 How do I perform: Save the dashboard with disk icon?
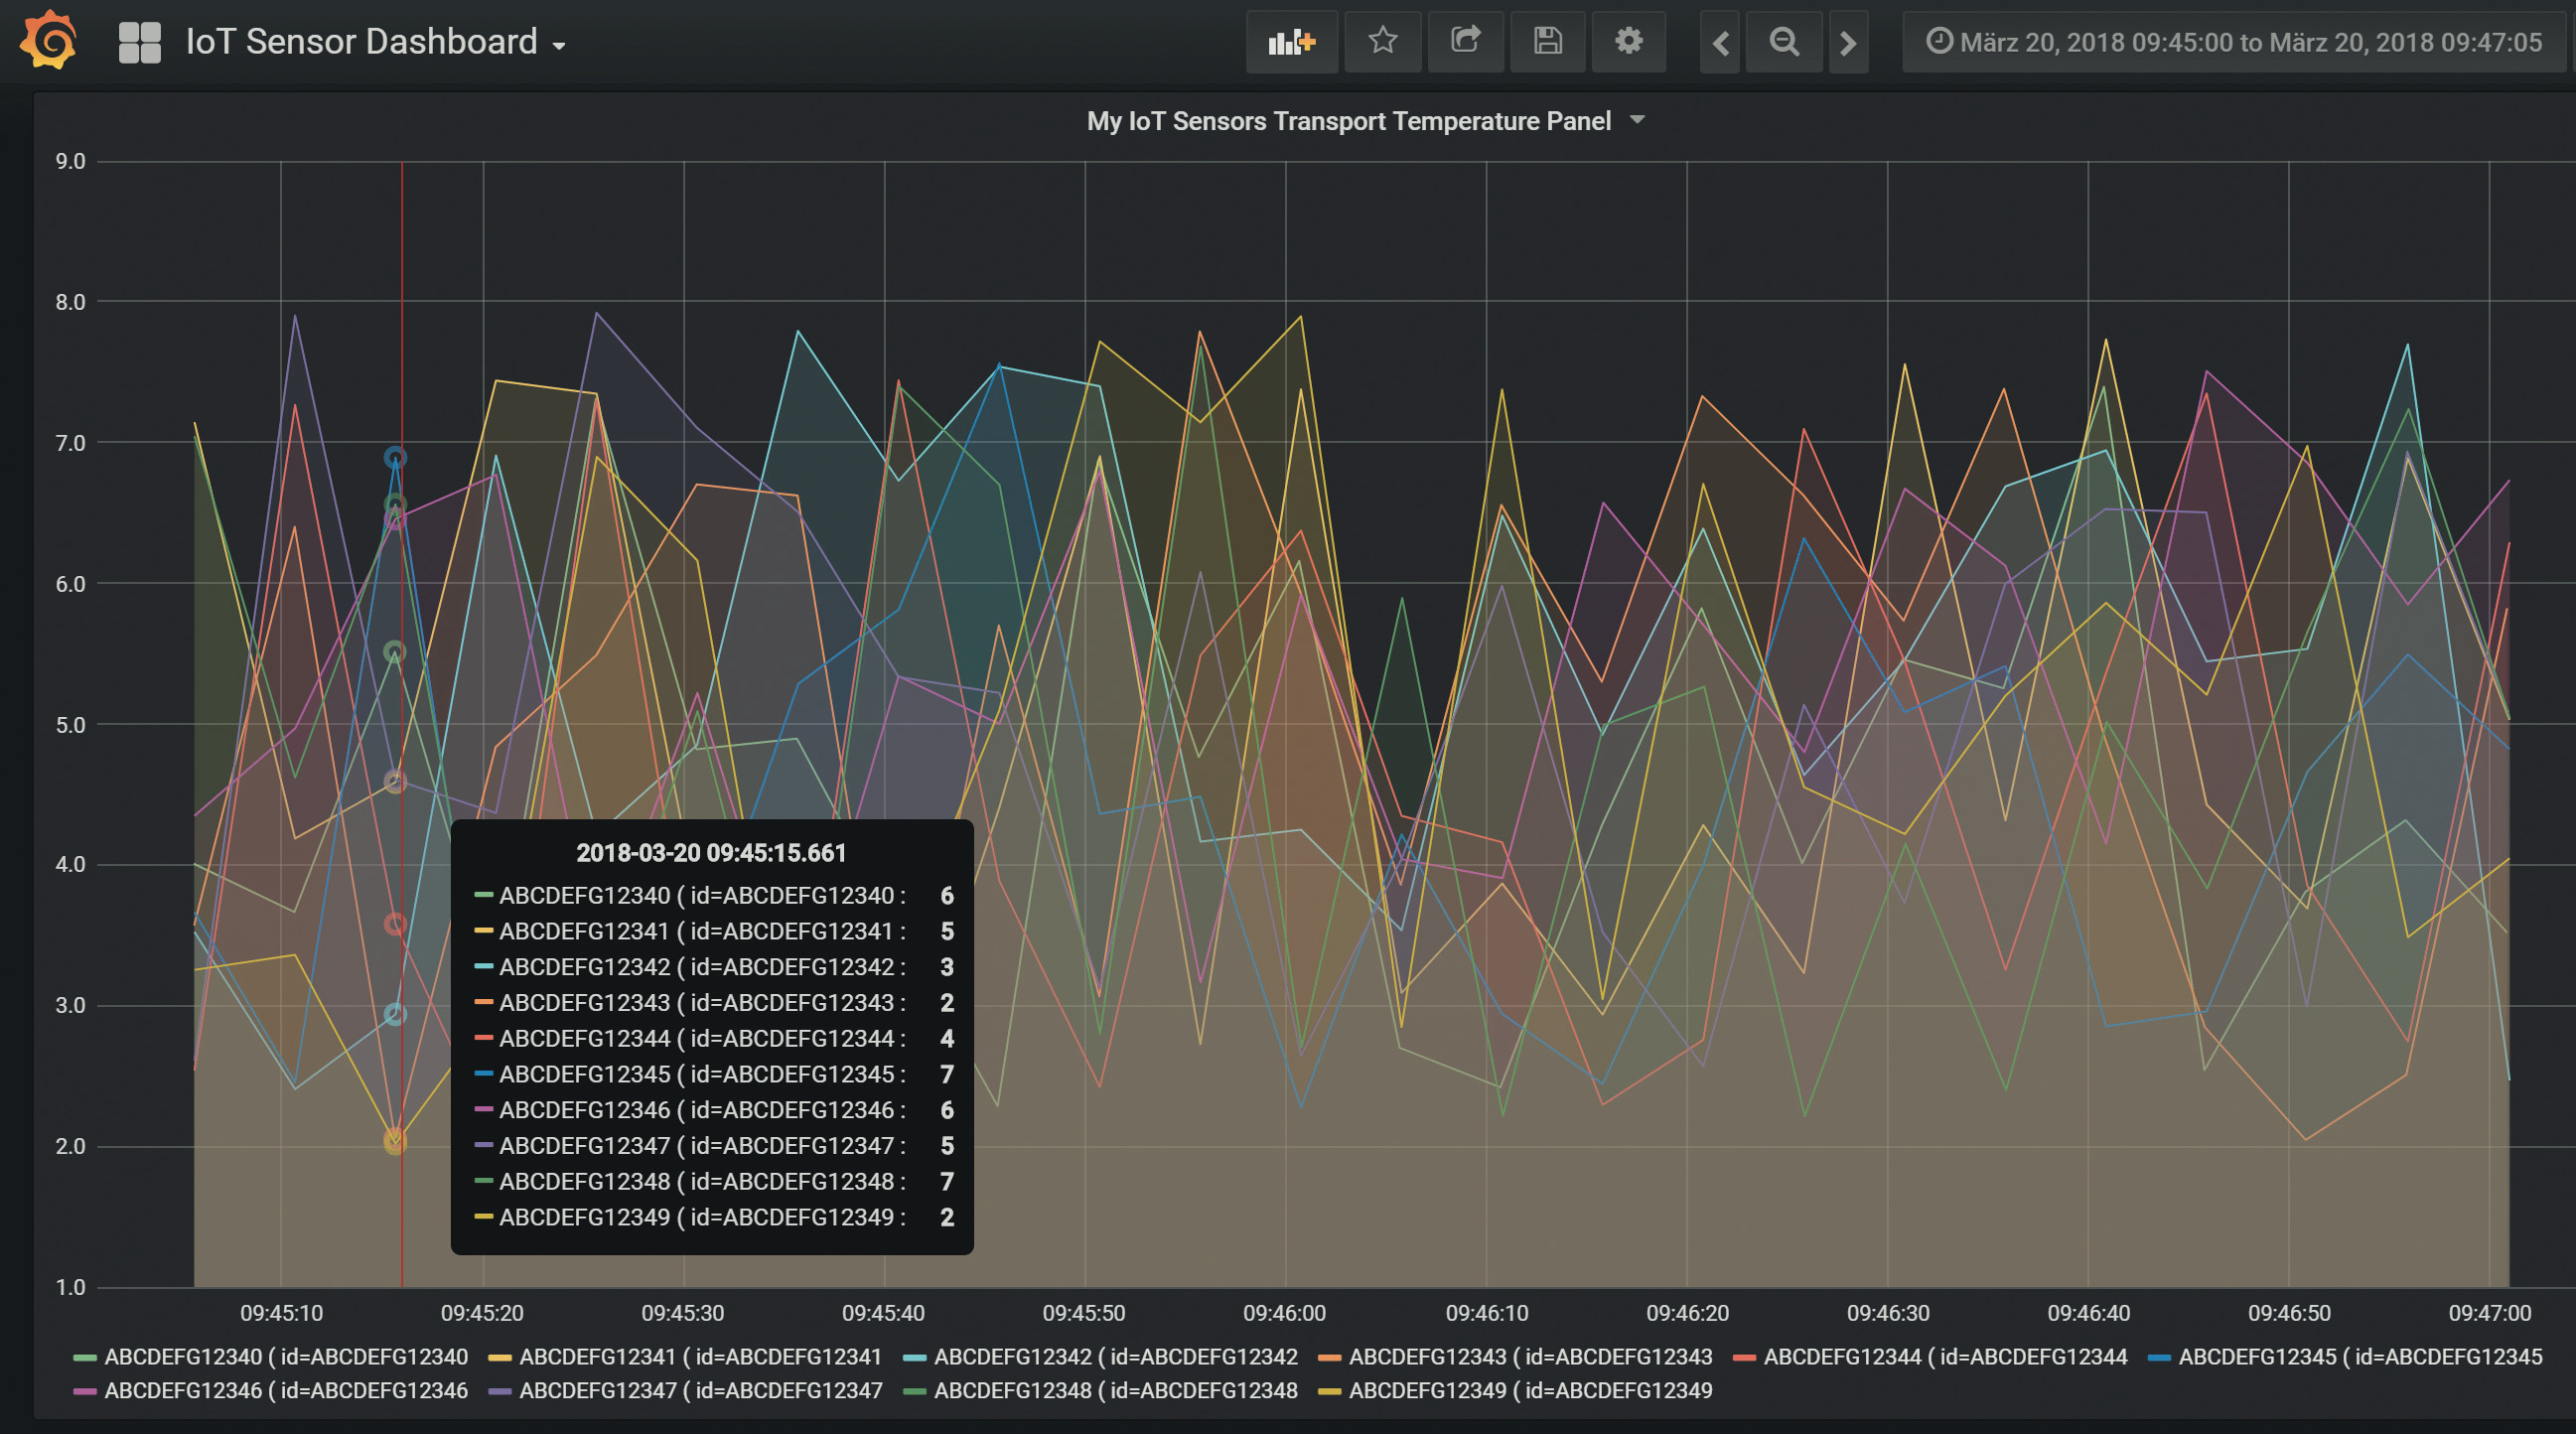click(1547, 41)
